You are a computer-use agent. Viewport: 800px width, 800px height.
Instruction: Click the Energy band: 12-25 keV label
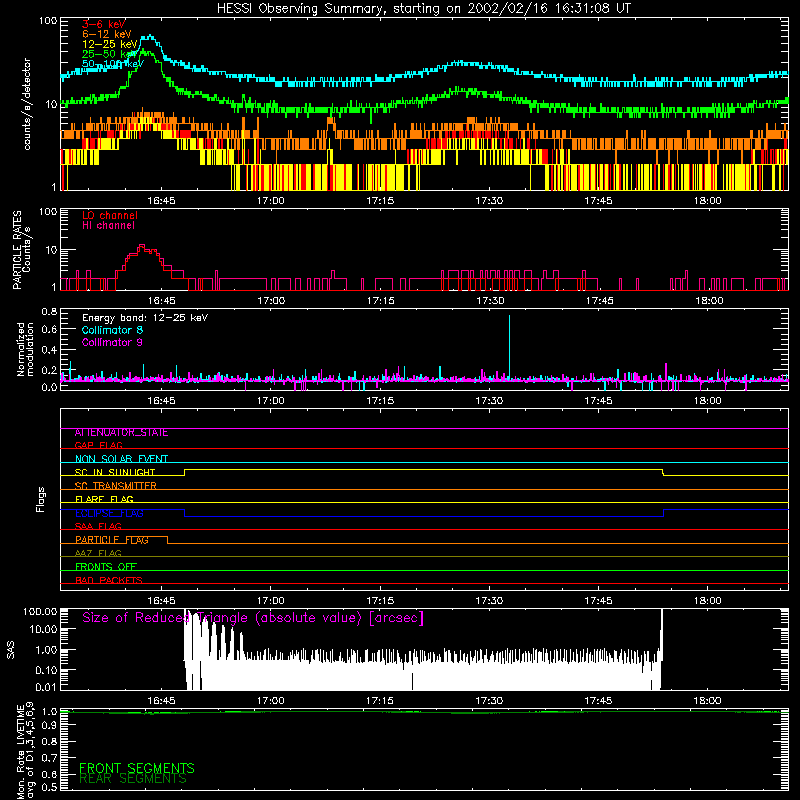[145, 318]
